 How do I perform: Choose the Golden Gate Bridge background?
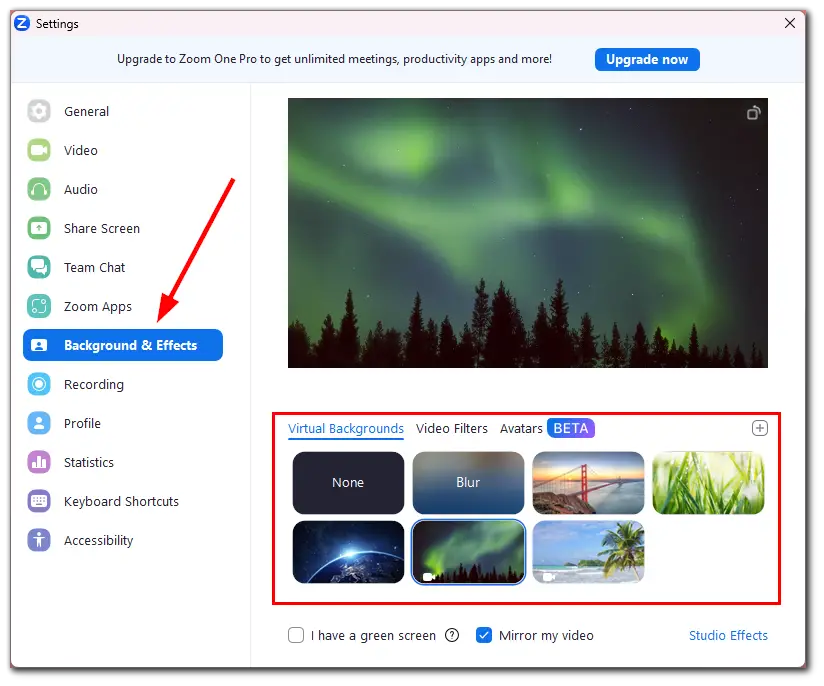pos(588,483)
